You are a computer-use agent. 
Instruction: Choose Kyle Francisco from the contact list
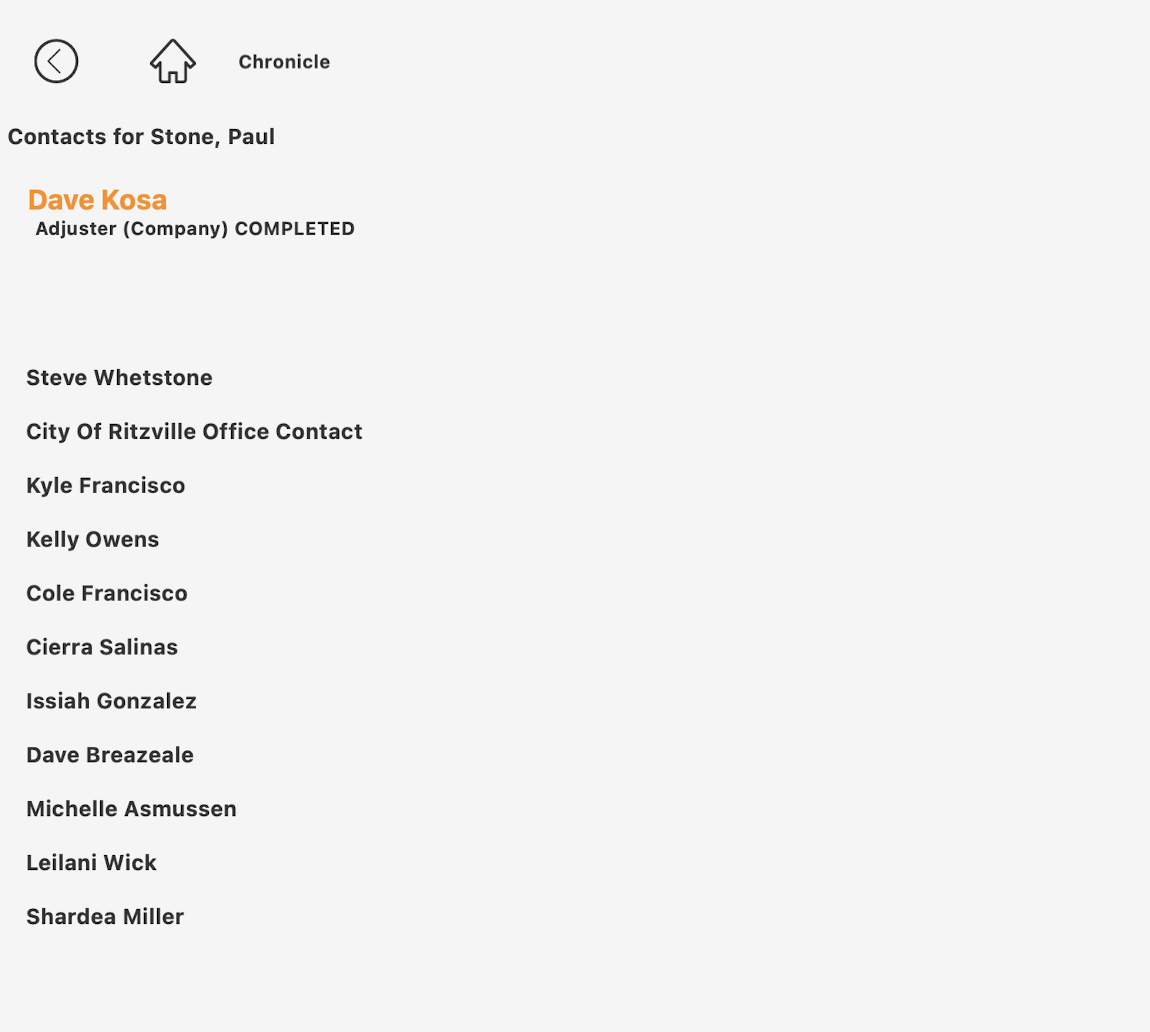point(105,486)
